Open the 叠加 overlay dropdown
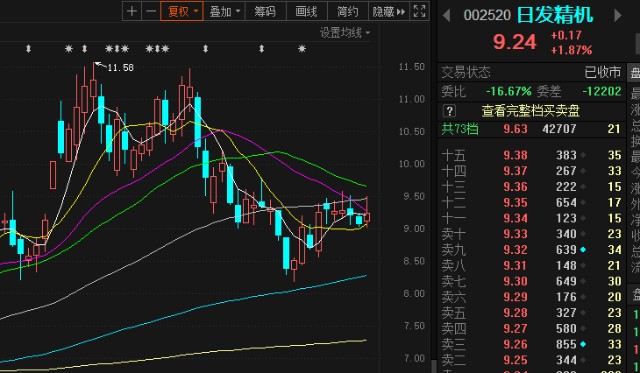 coord(224,11)
